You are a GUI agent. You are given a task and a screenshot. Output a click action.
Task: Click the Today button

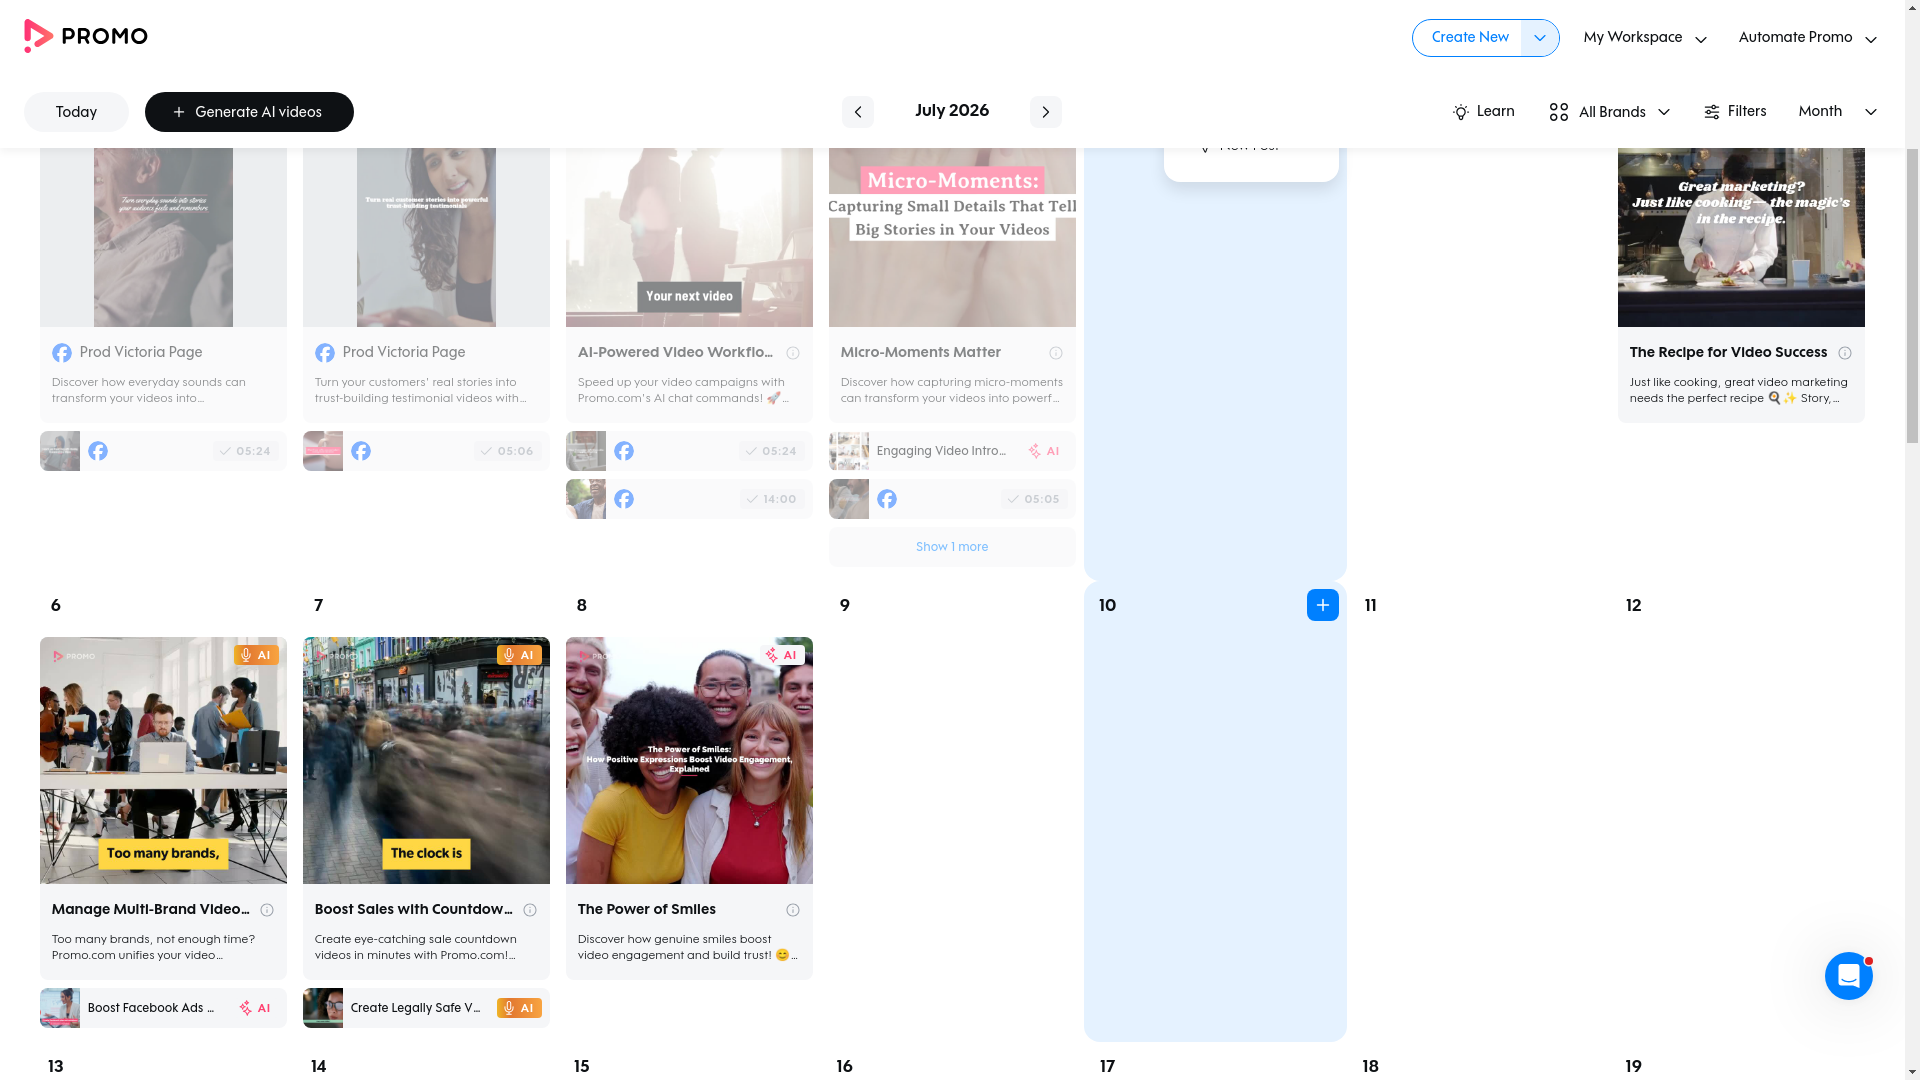[76, 112]
